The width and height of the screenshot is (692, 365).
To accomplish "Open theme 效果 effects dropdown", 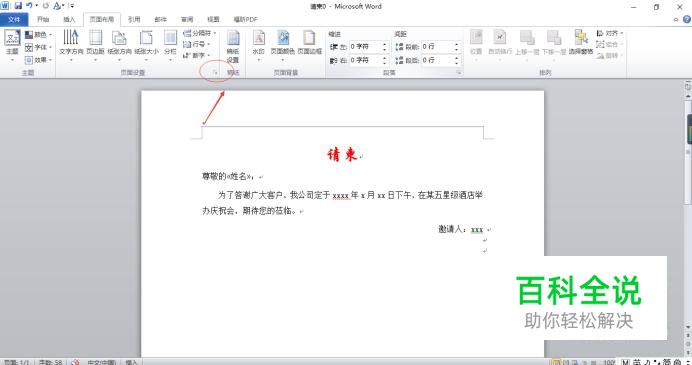I will 38,59.
